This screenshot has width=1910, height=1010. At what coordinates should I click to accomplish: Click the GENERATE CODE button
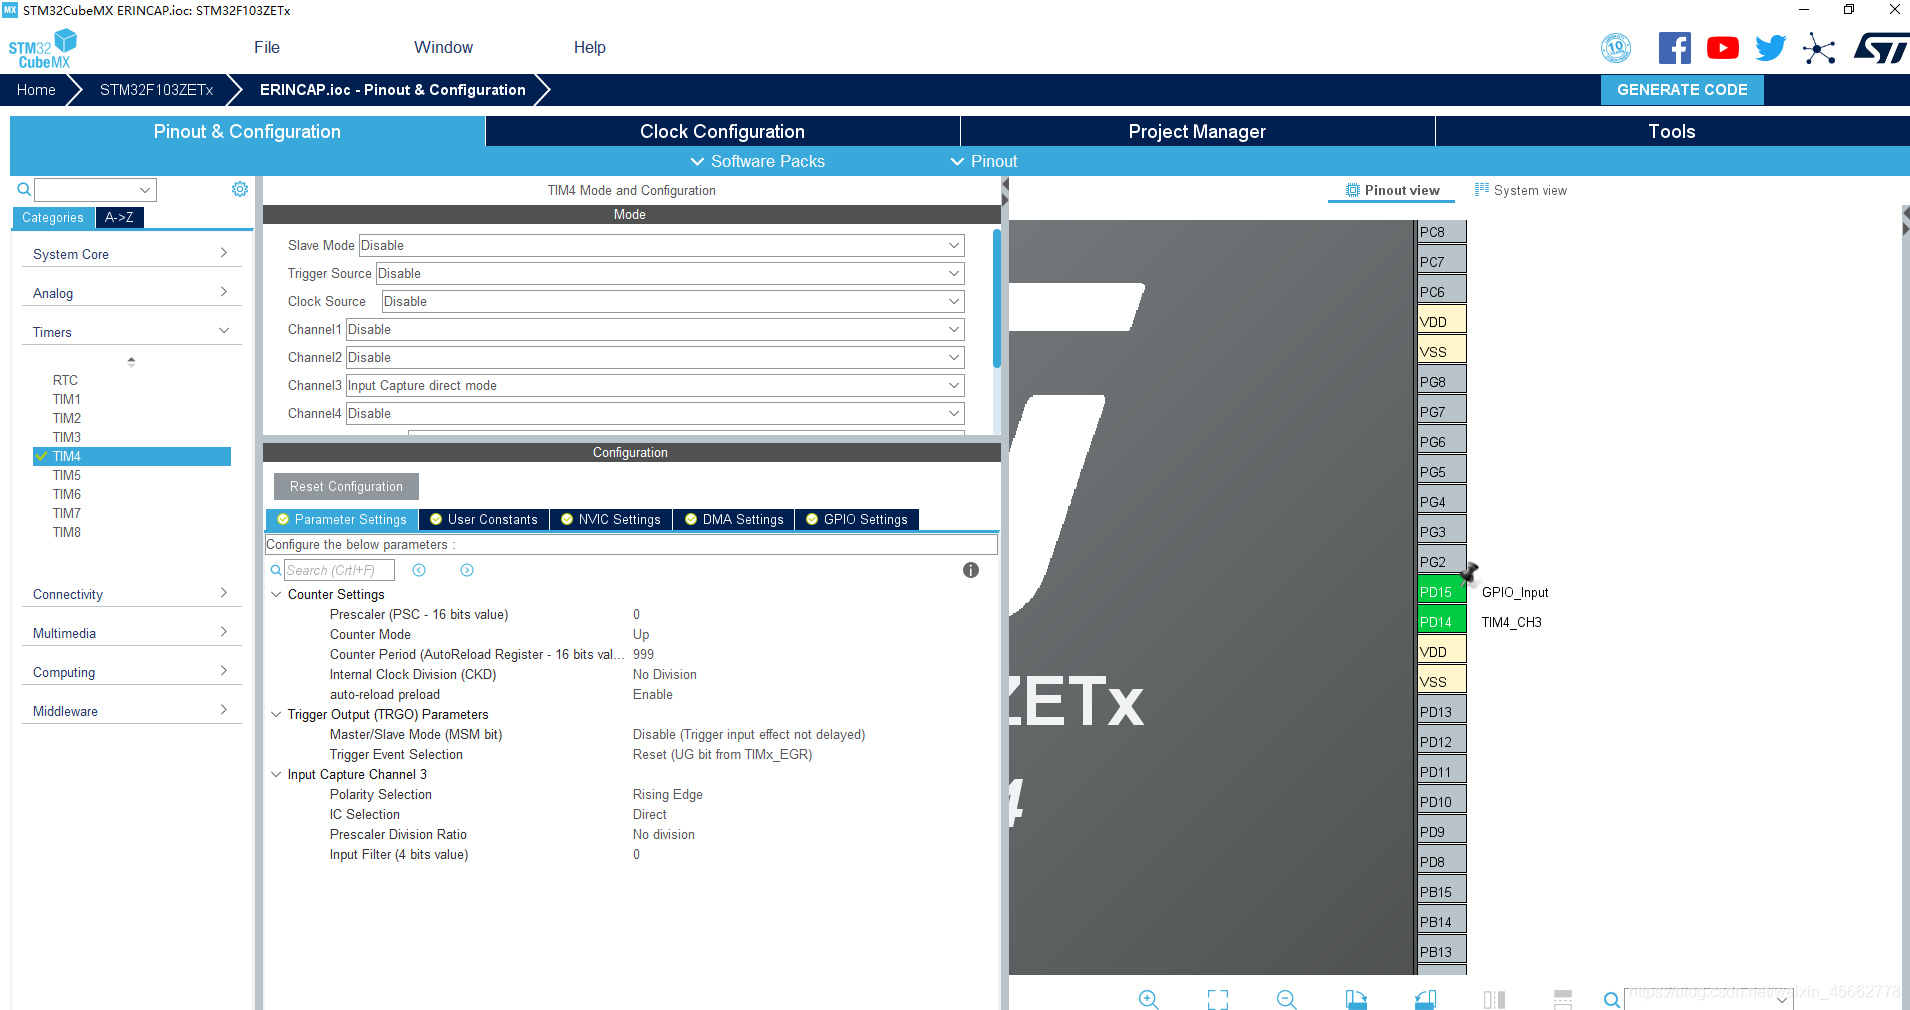click(x=1682, y=89)
